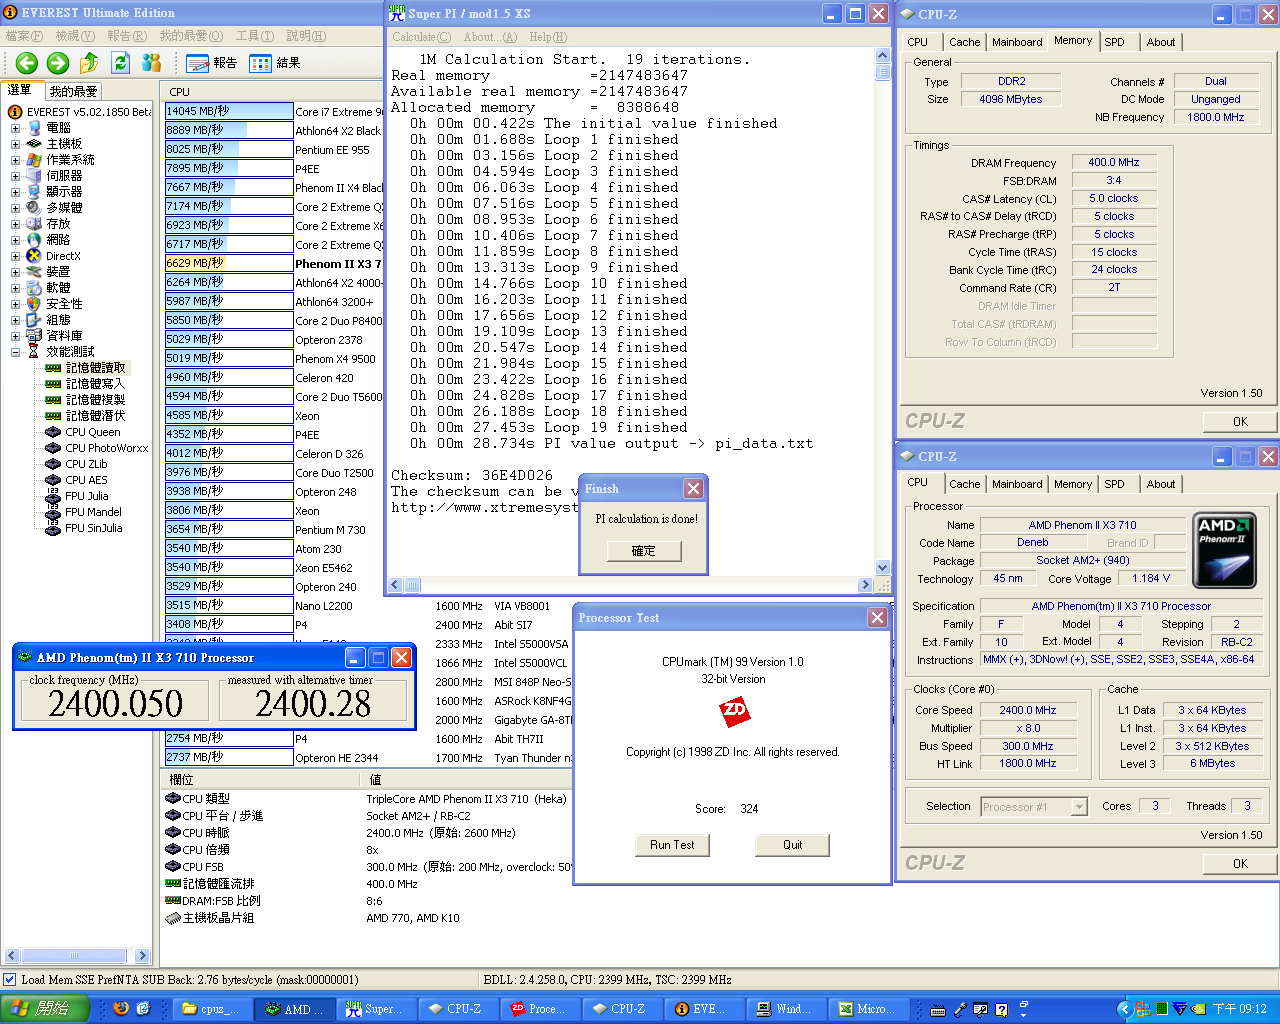Viewport: 1280px width, 1024px height.
Task: Select CPU Queen benchmark in the tree
Action: (92, 432)
